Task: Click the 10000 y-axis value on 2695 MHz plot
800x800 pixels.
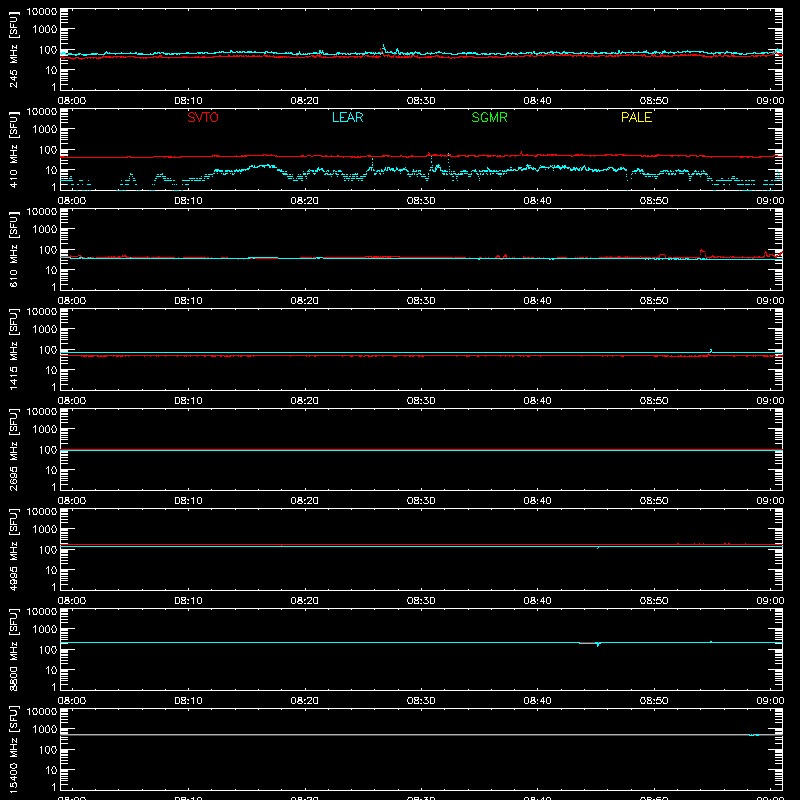Action: tap(42, 412)
